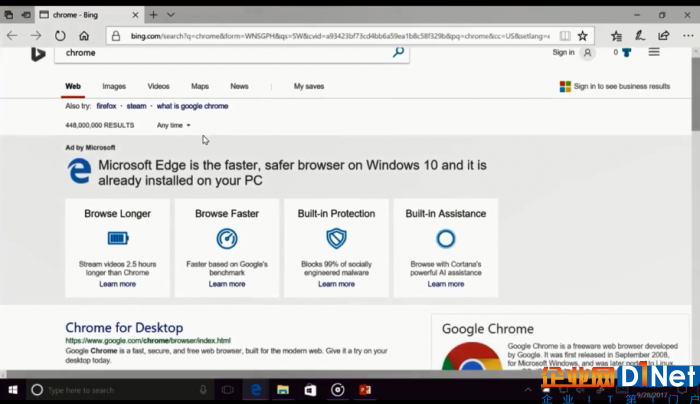Try the firefox suggestion link
The width and height of the screenshot is (700, 404).
point(106,106)
